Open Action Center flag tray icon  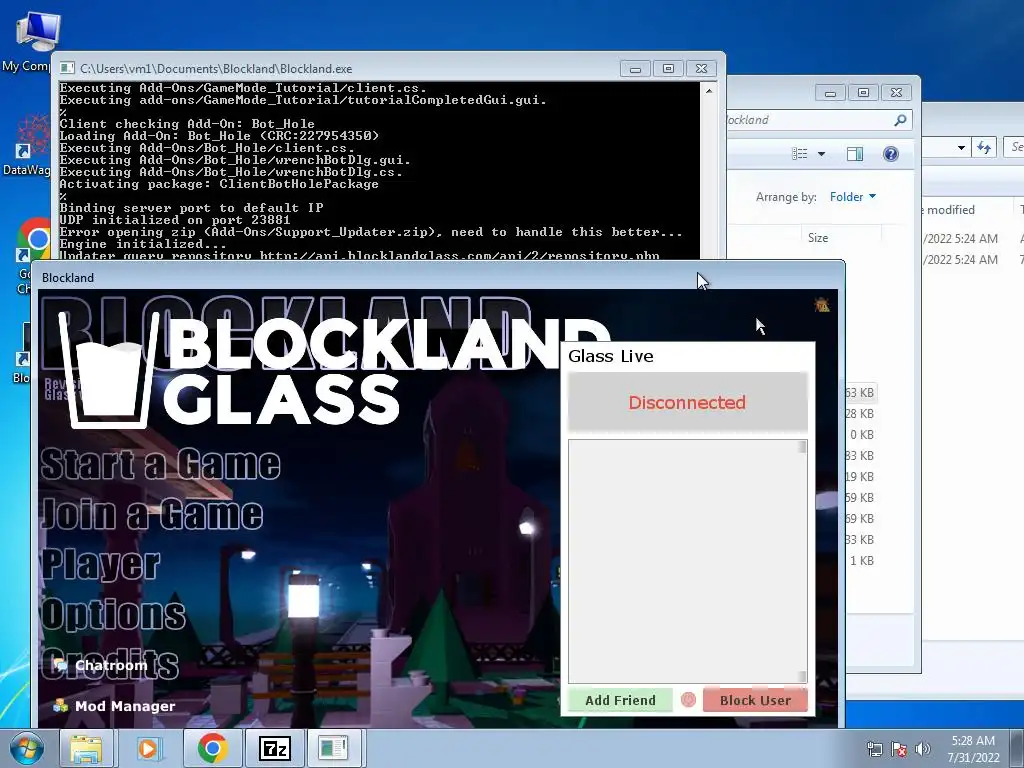pos(899,749)
